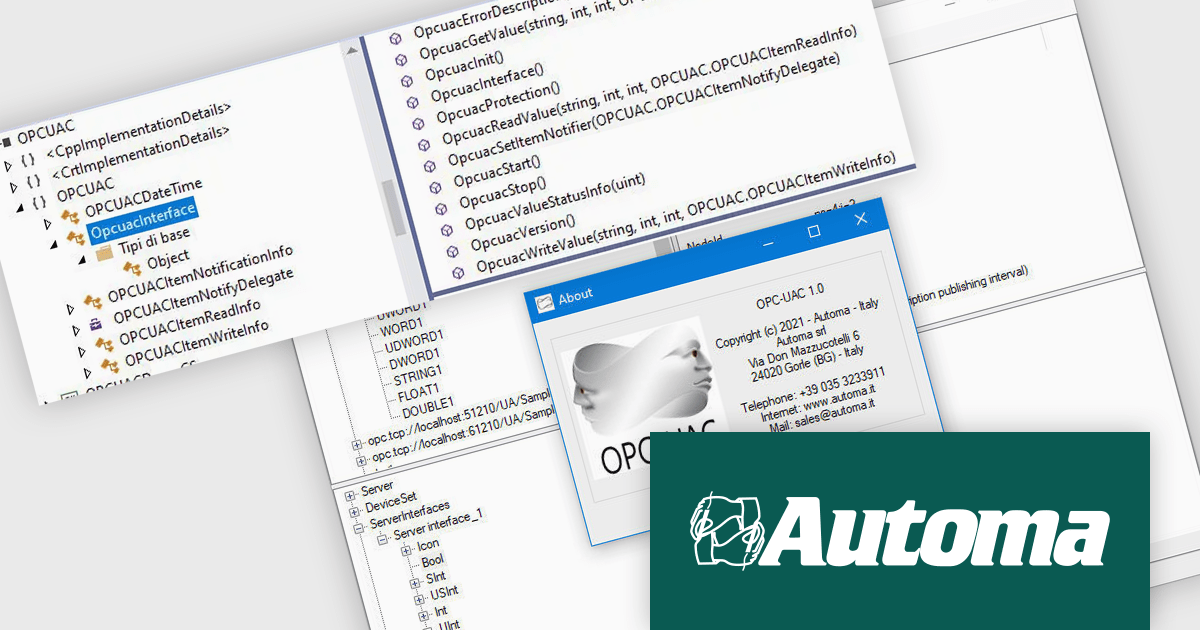Select OpcuacVersion() in the member list
The image size is (1200, 630).
[x=523, y=232]
